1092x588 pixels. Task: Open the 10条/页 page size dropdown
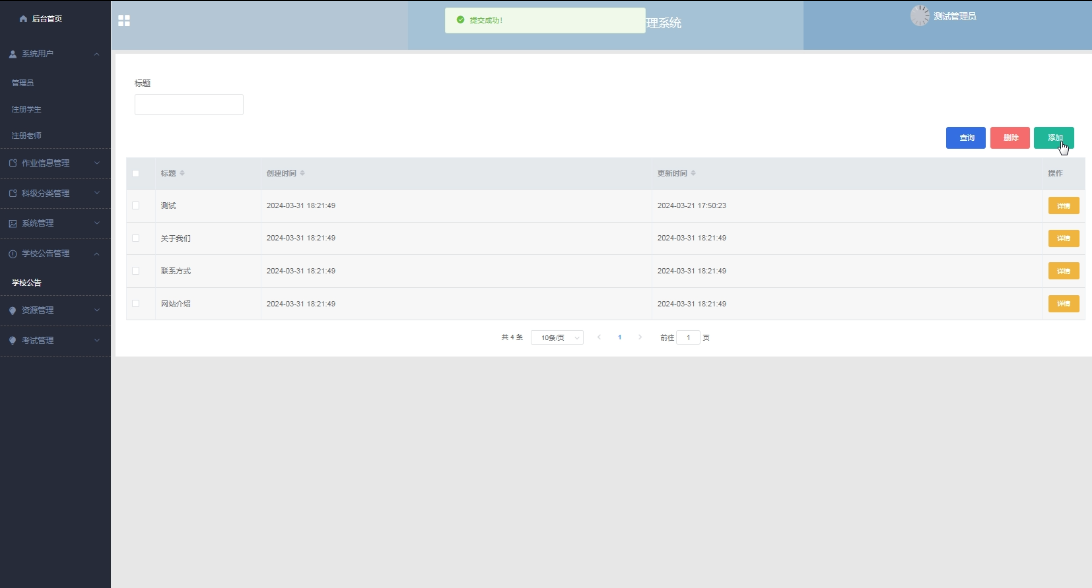557,338
